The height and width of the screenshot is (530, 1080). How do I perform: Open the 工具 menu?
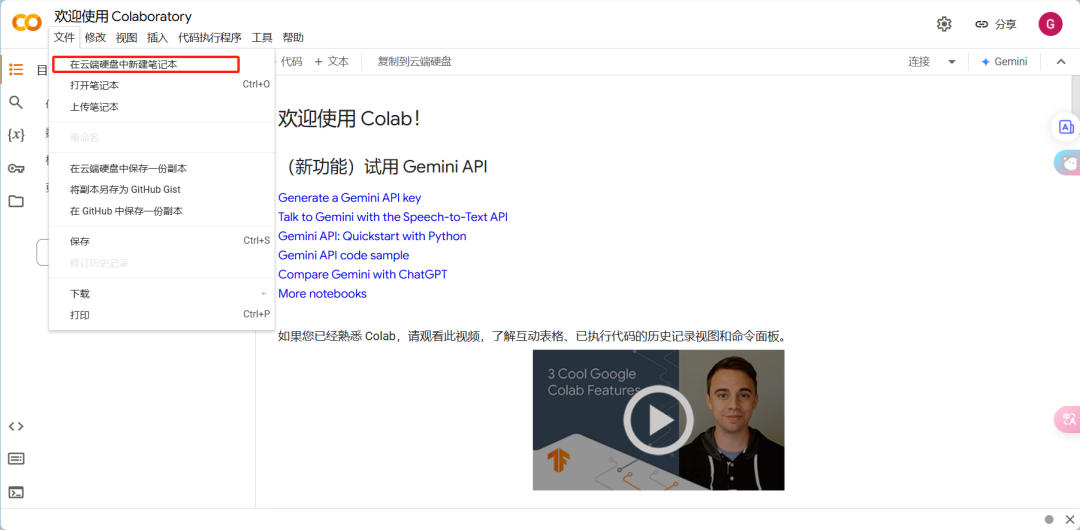tap(262, 37)
